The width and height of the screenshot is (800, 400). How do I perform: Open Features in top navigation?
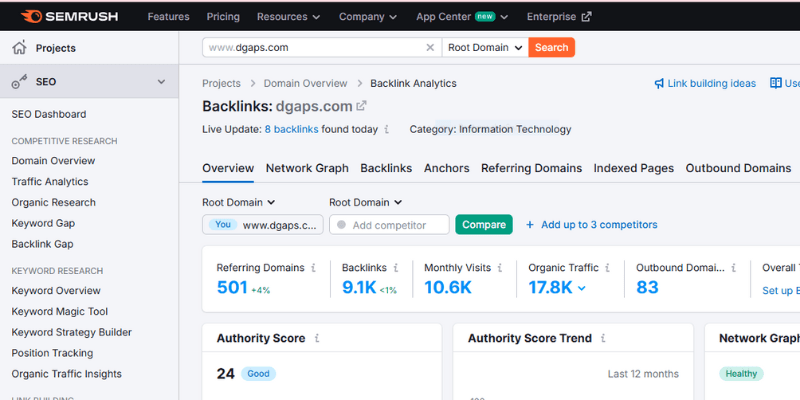coord(168,16)
